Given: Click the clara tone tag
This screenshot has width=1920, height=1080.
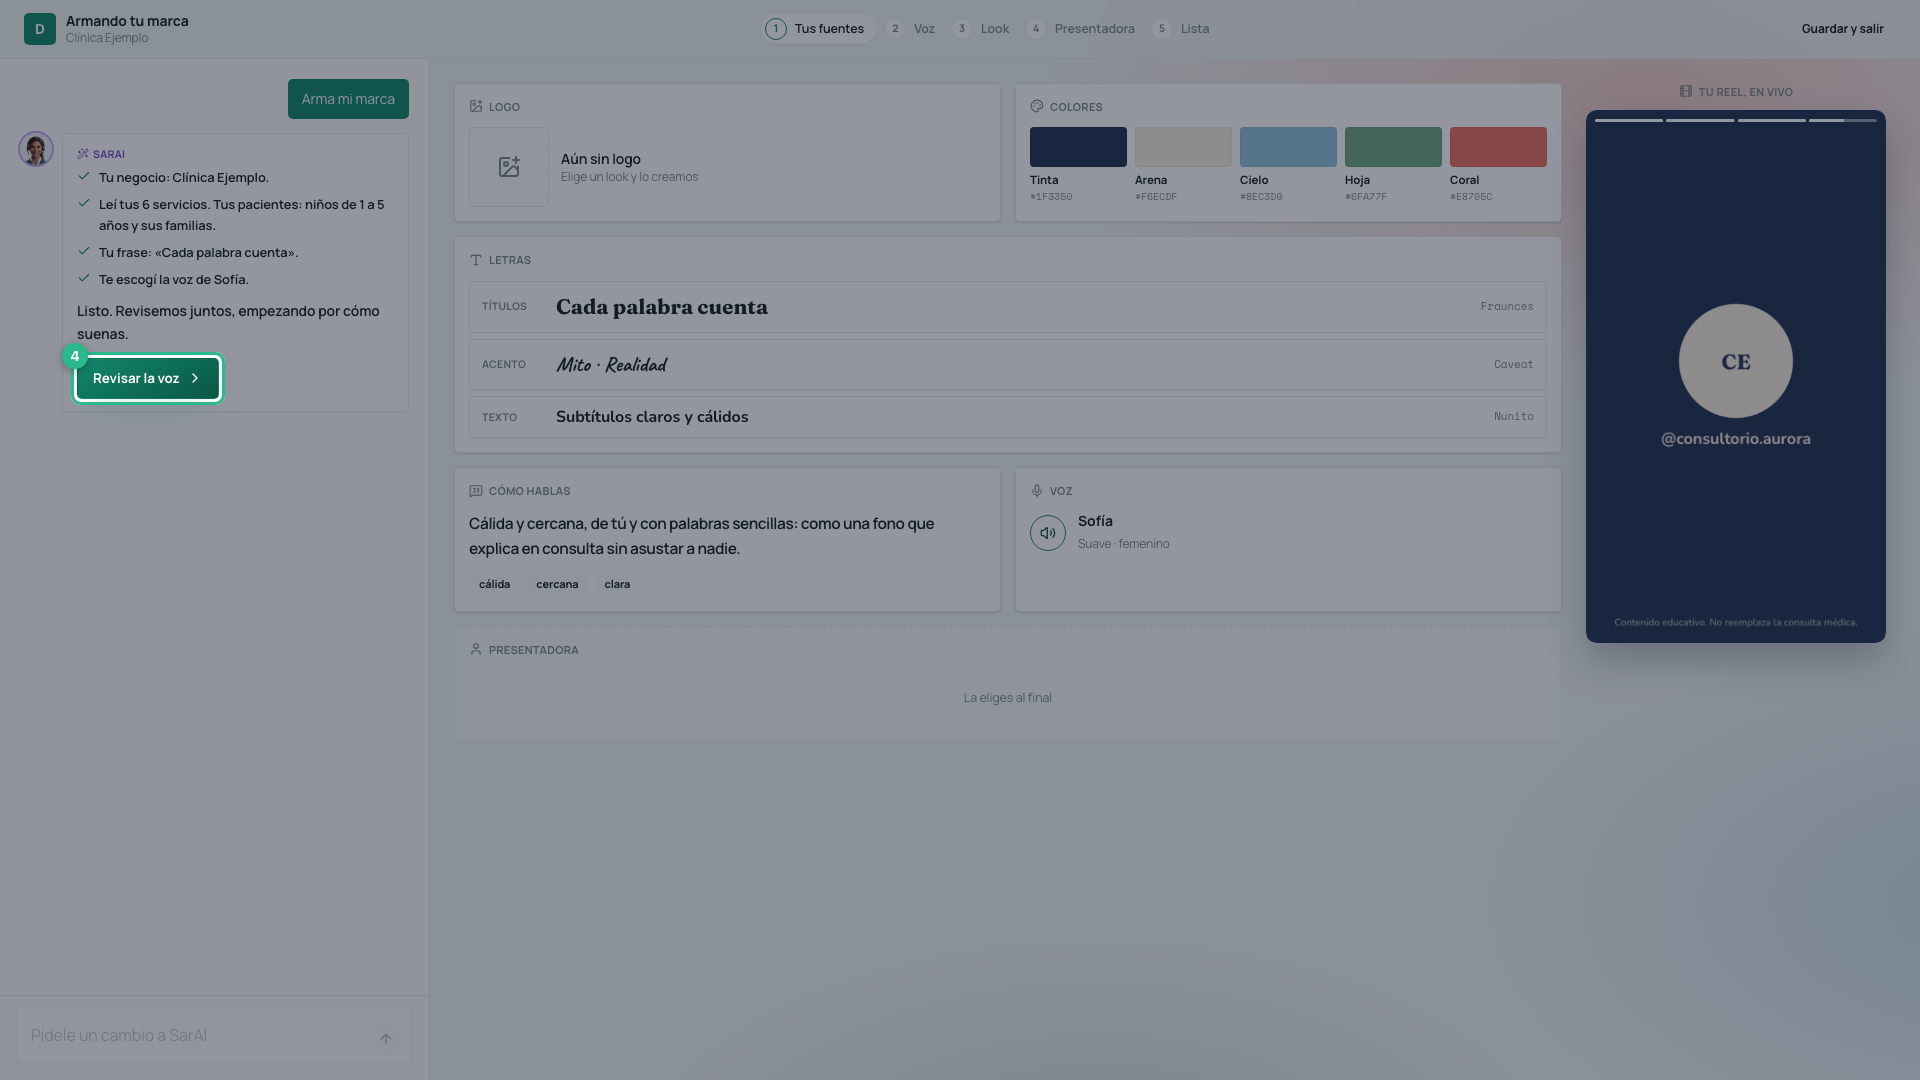Looking at the screenshot, I should pos(617,584).
